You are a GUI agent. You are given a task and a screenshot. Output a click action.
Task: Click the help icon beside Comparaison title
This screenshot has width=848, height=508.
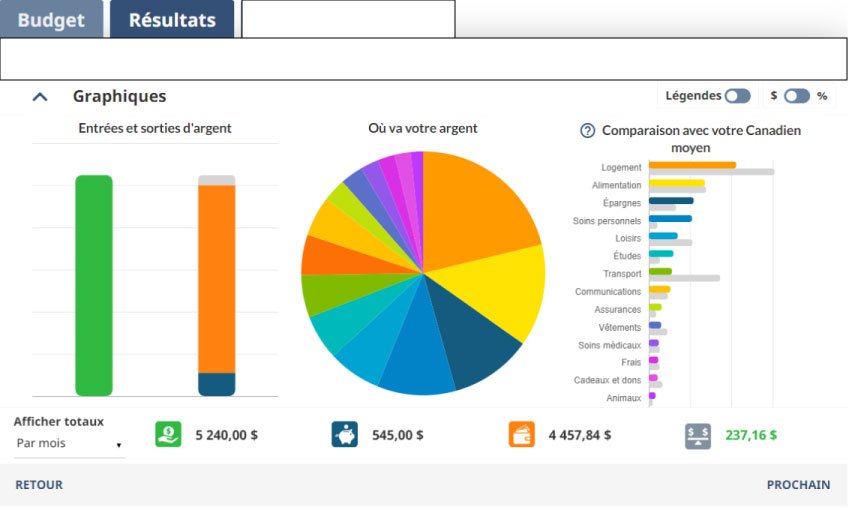[587, 131]
